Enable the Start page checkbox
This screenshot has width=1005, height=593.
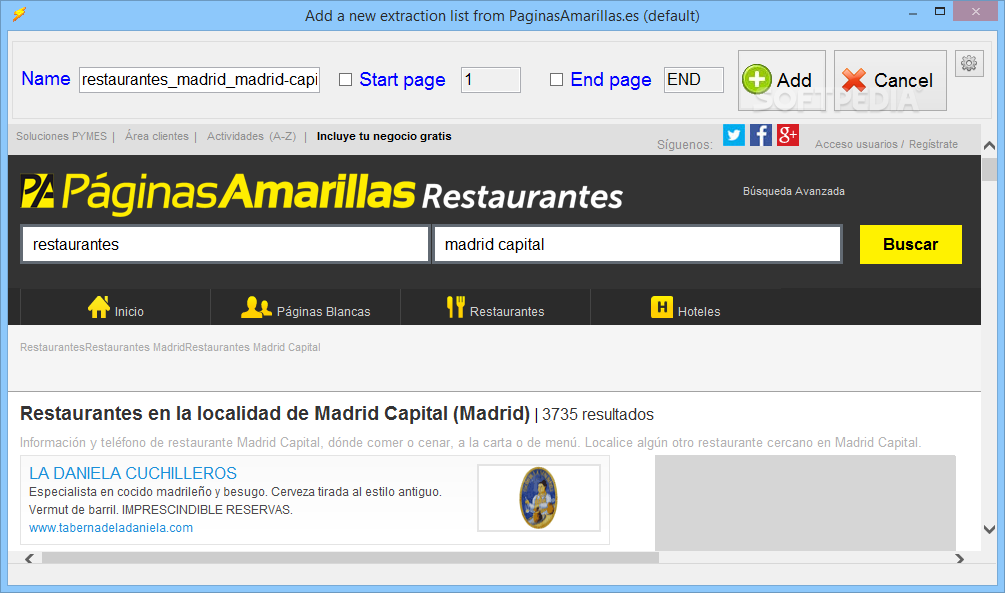point(345,79)
